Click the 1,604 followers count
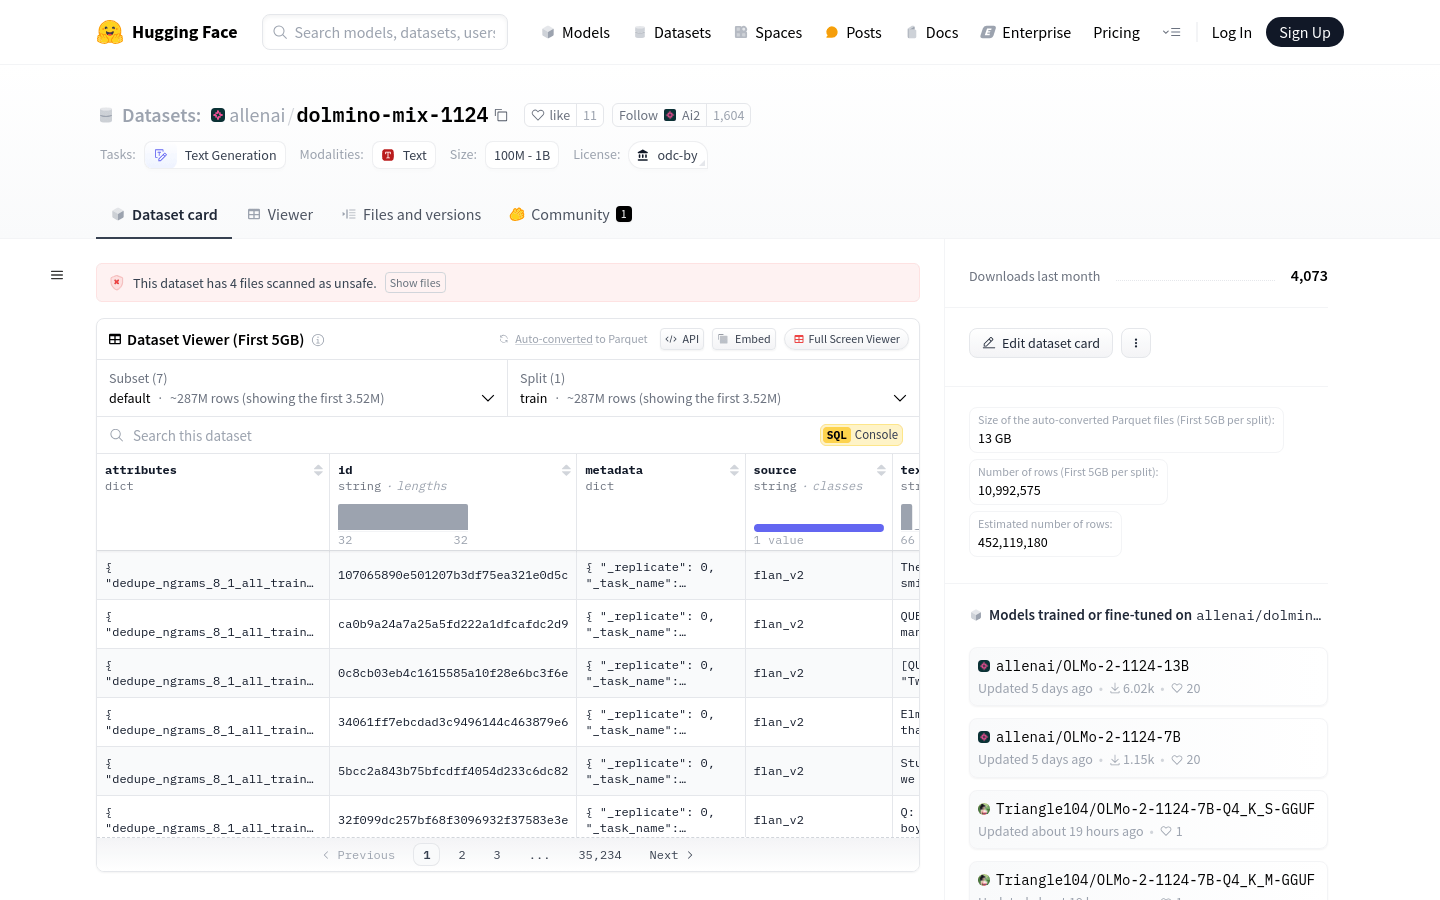1440x900 pixels. [728, 115]
